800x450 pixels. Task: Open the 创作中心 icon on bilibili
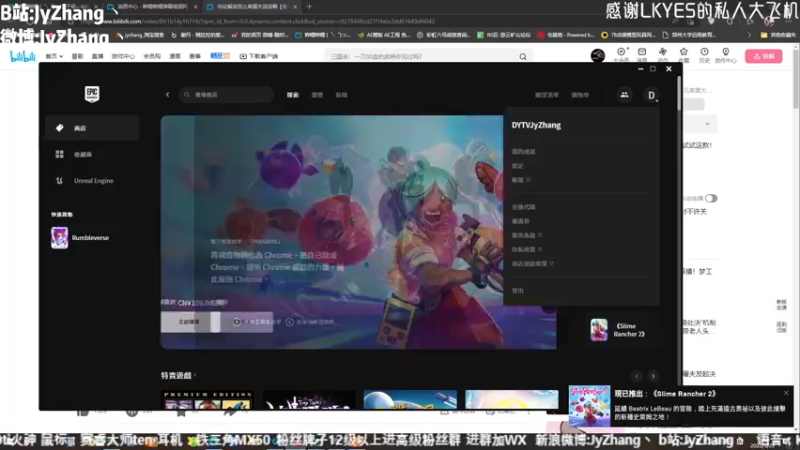(x=726, y=55)
